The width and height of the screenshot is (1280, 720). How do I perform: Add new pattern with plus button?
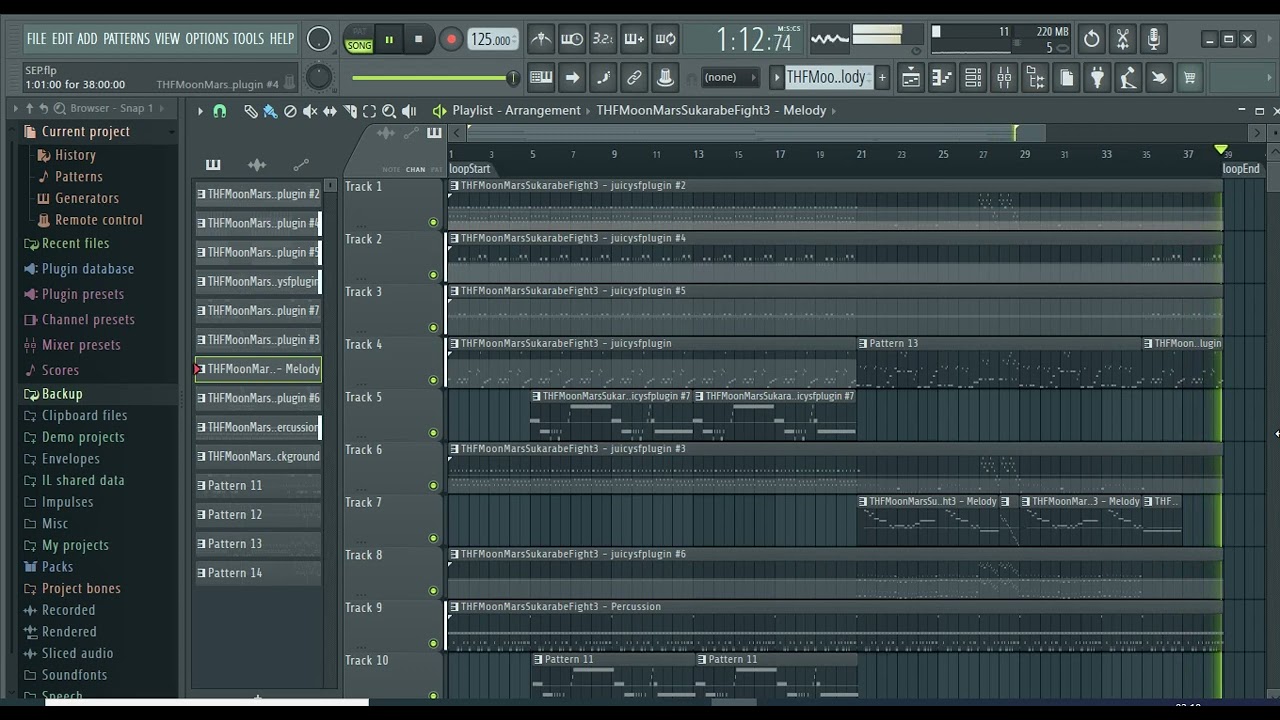(881, 77)
